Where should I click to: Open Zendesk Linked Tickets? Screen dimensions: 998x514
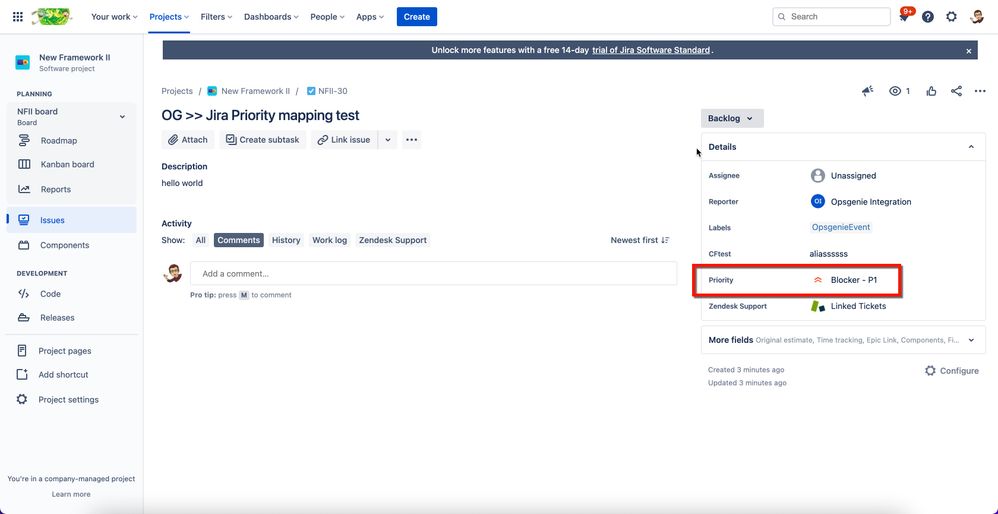click(858, 306)
